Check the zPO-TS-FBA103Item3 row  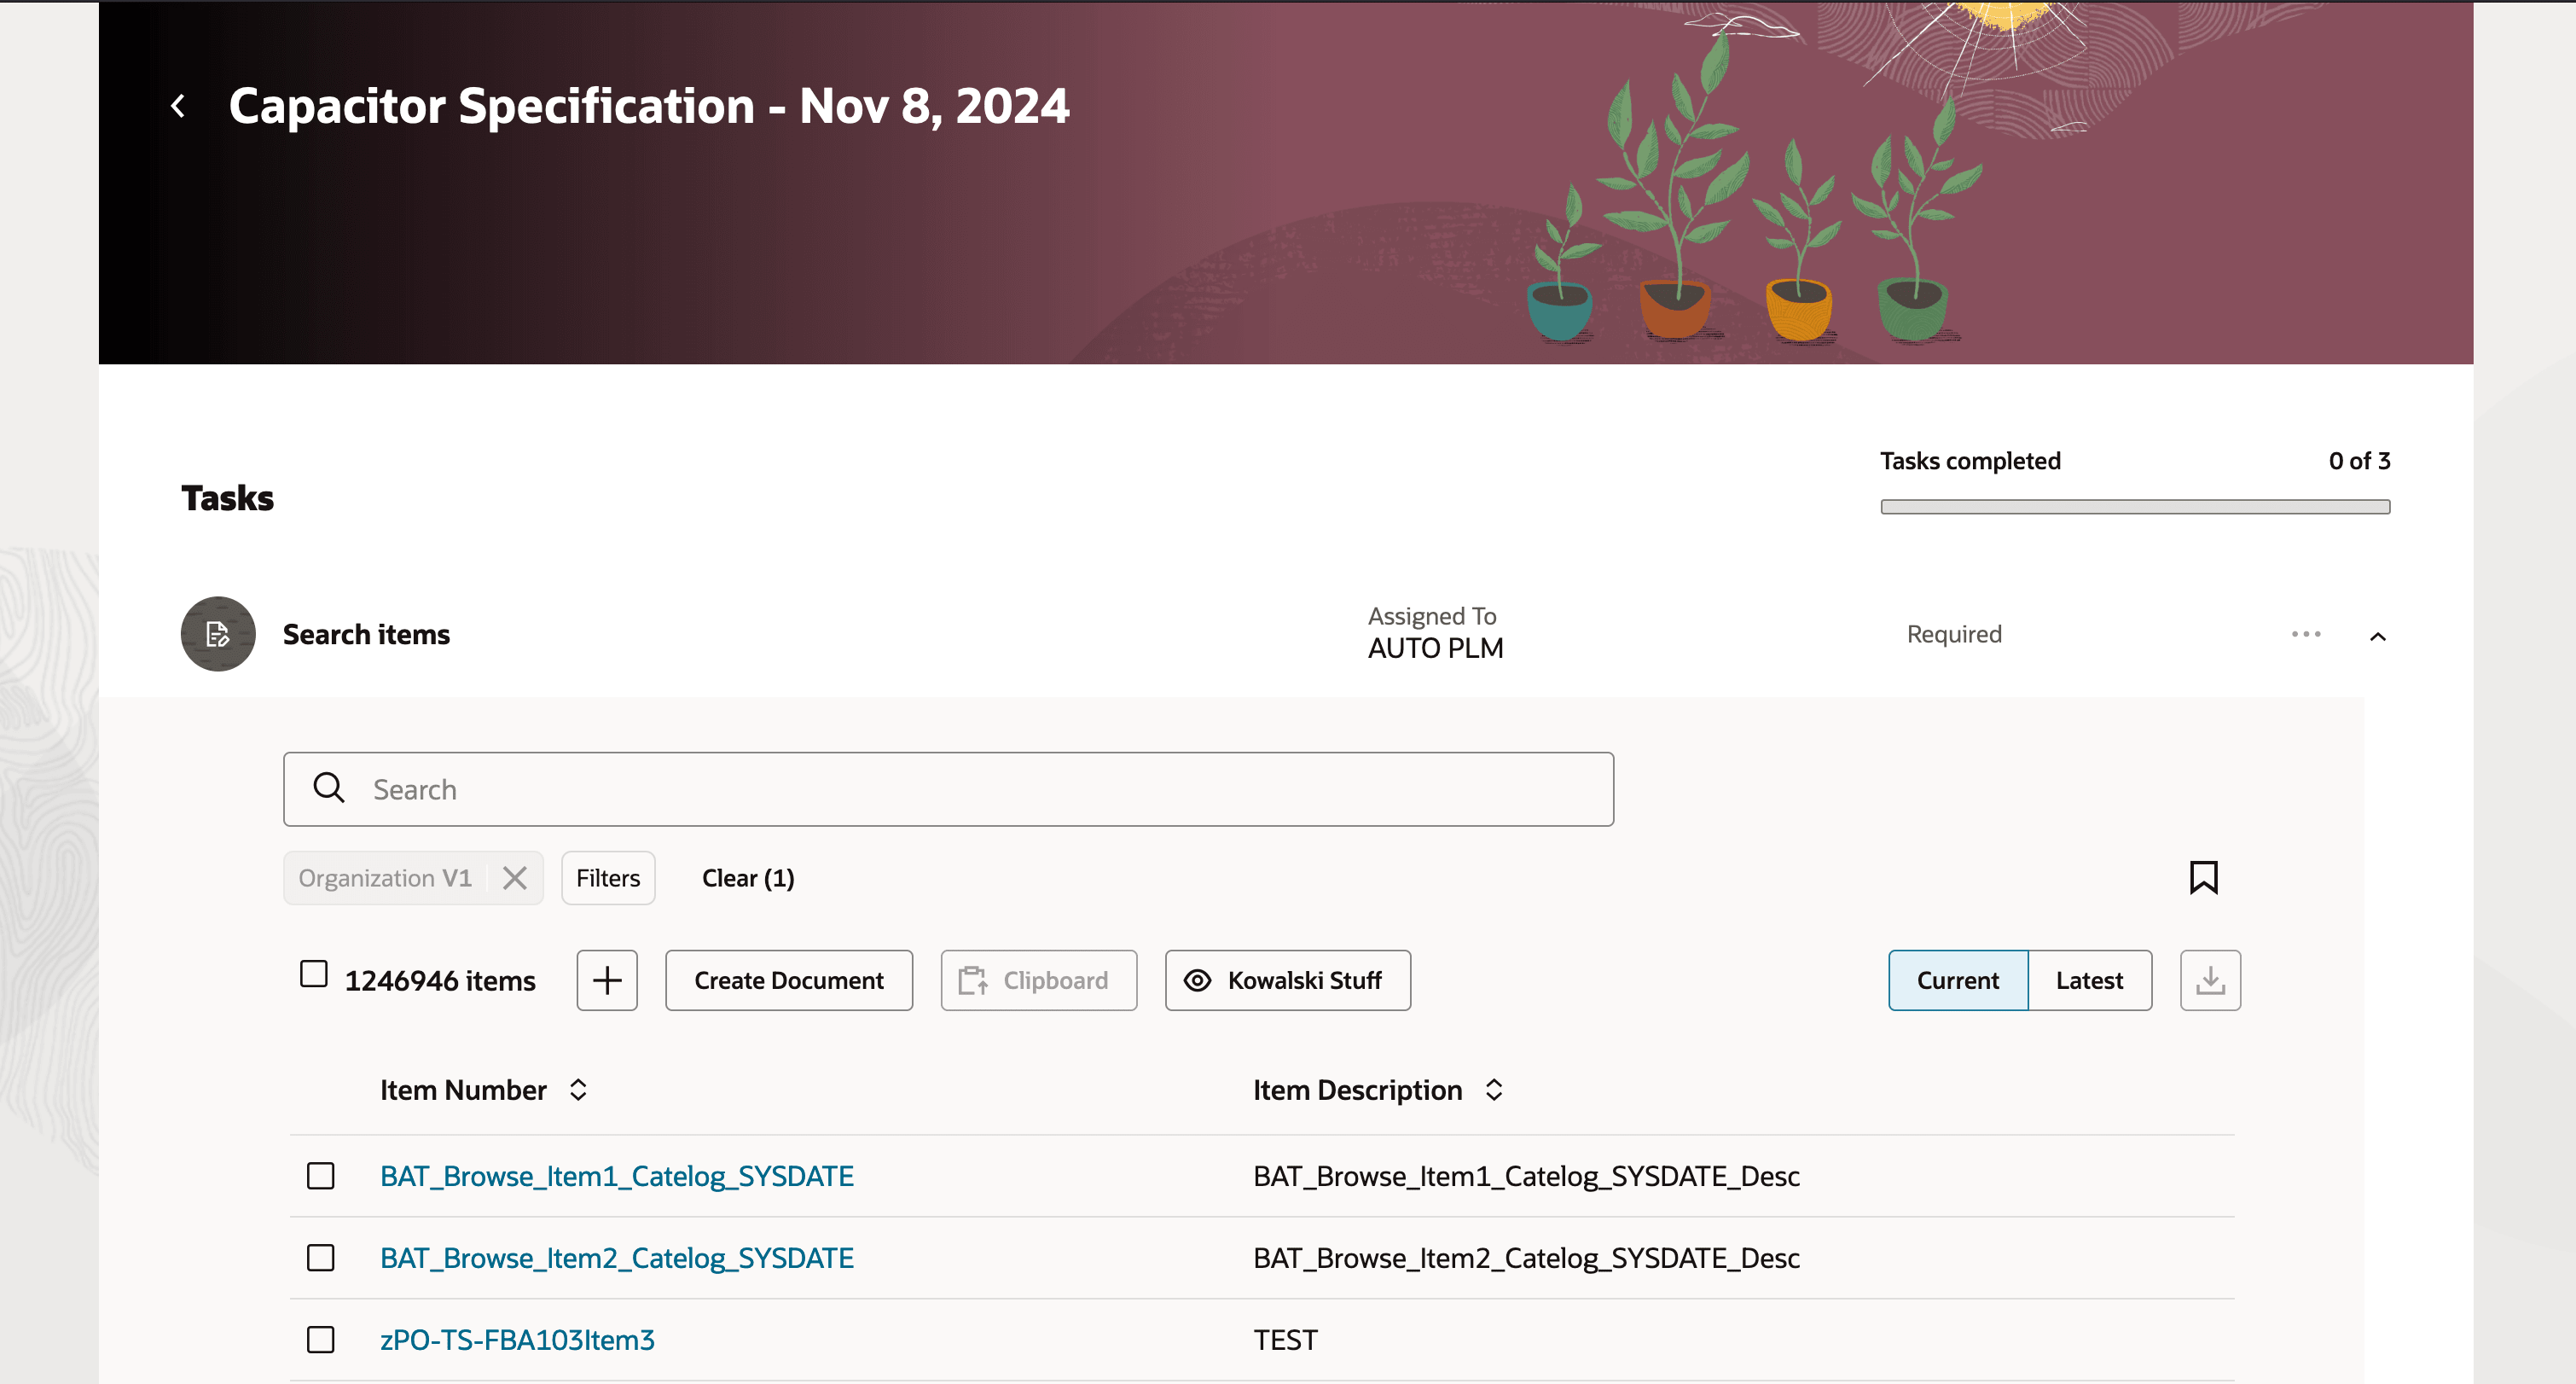320,1340
